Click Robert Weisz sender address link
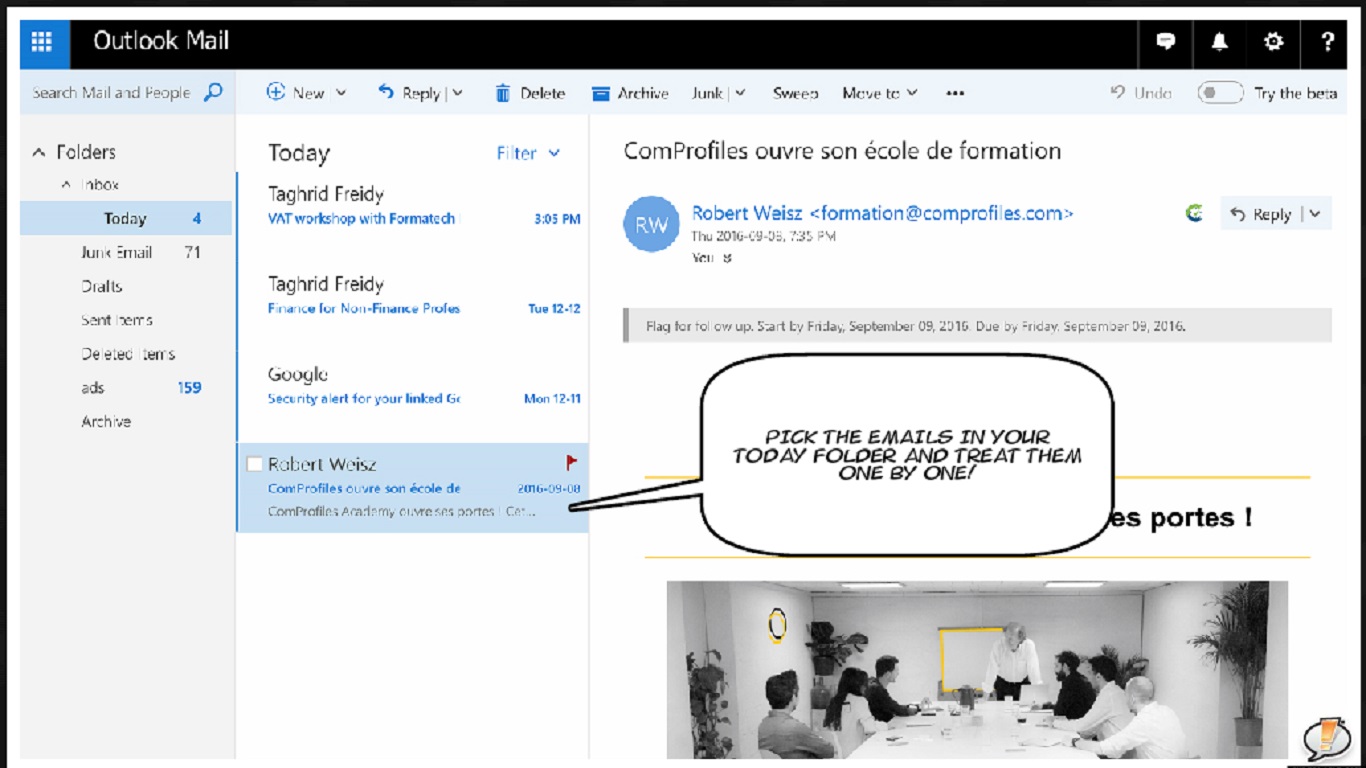The height and width of the screenshot is (768, 1366). [x=883, y=213]
